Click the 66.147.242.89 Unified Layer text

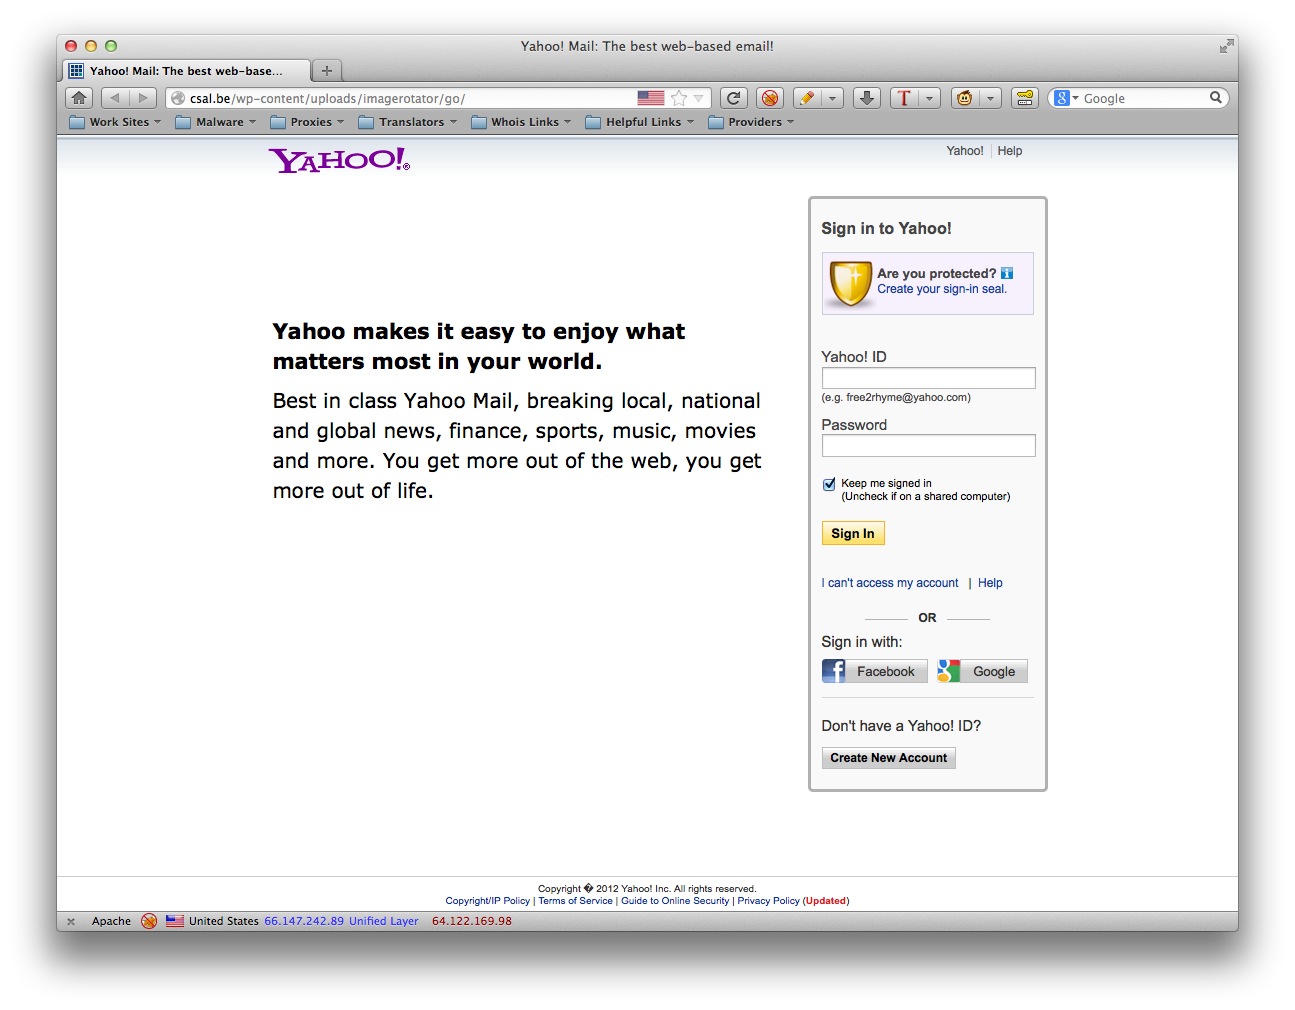tap(341, 921)
